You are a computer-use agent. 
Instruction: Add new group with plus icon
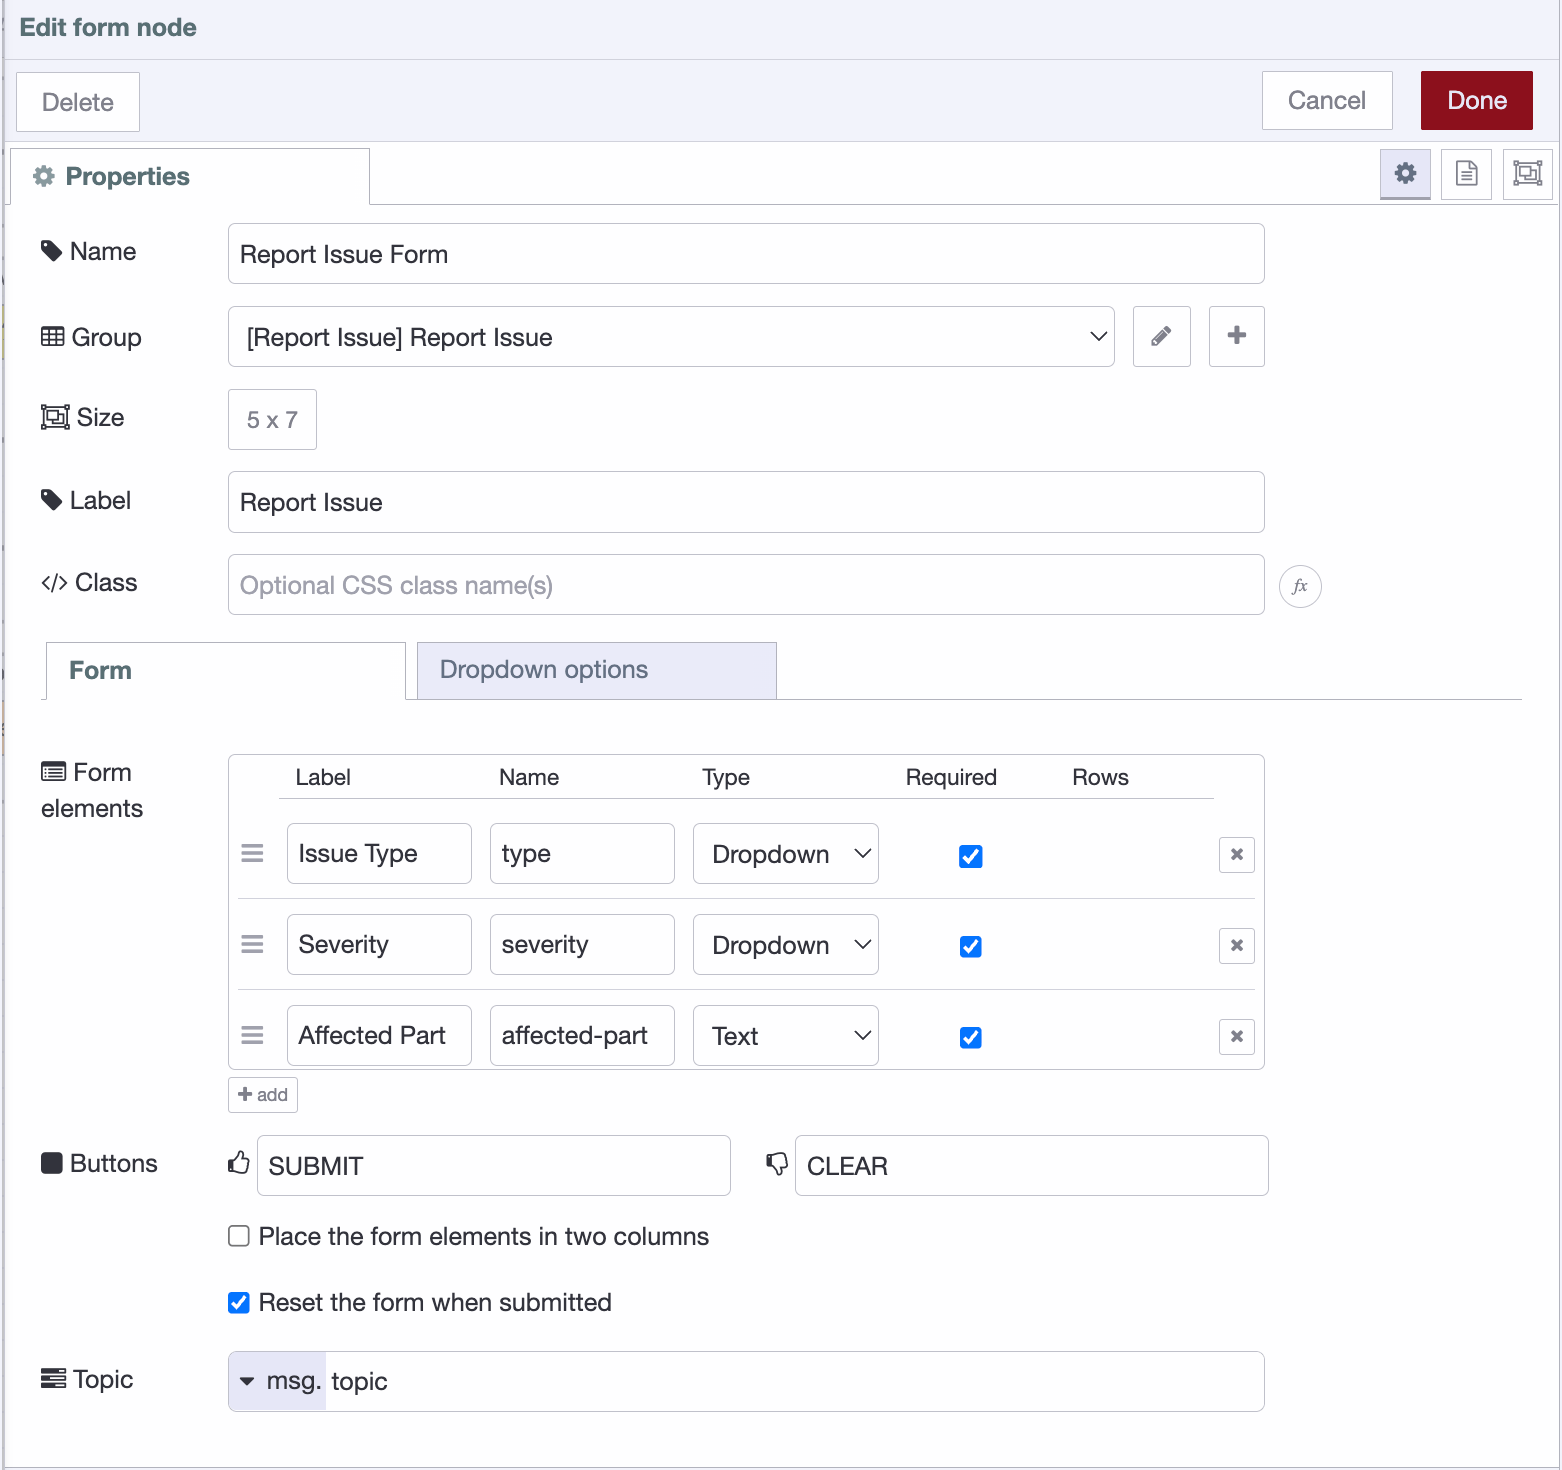[x=1236, y=337]
